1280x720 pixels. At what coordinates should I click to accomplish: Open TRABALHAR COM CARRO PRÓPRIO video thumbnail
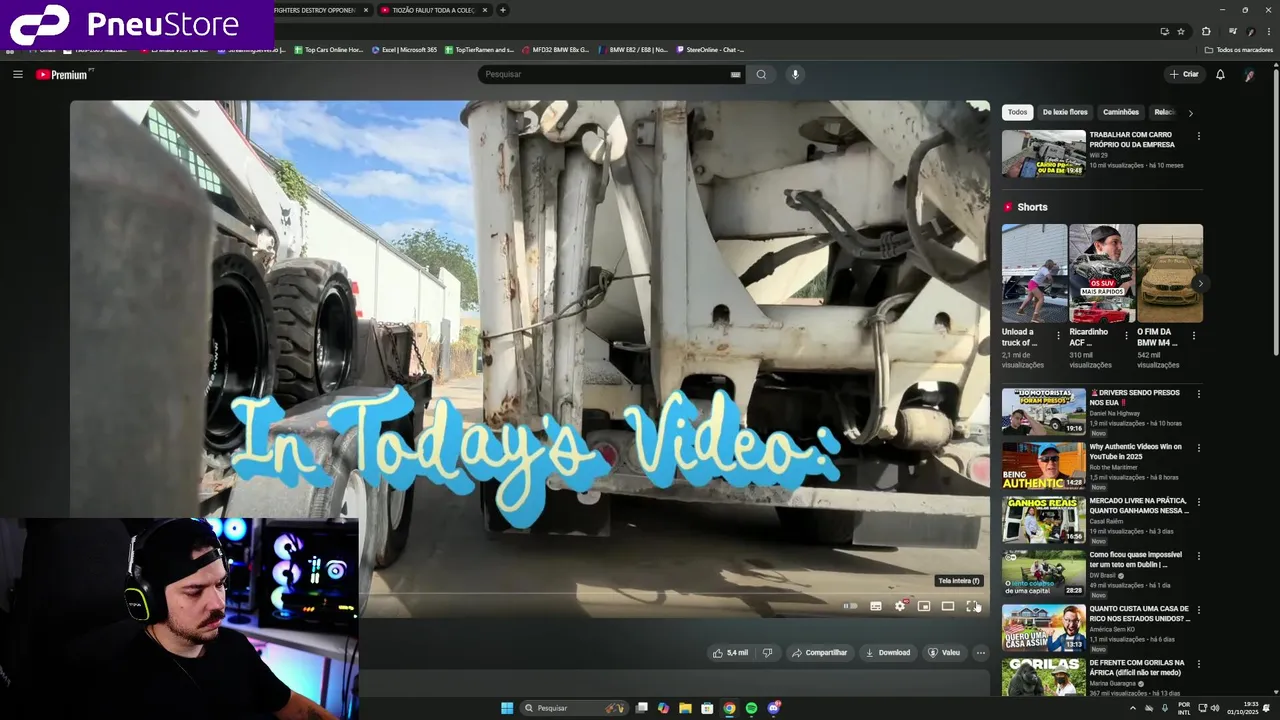[x=1044, y=153]
